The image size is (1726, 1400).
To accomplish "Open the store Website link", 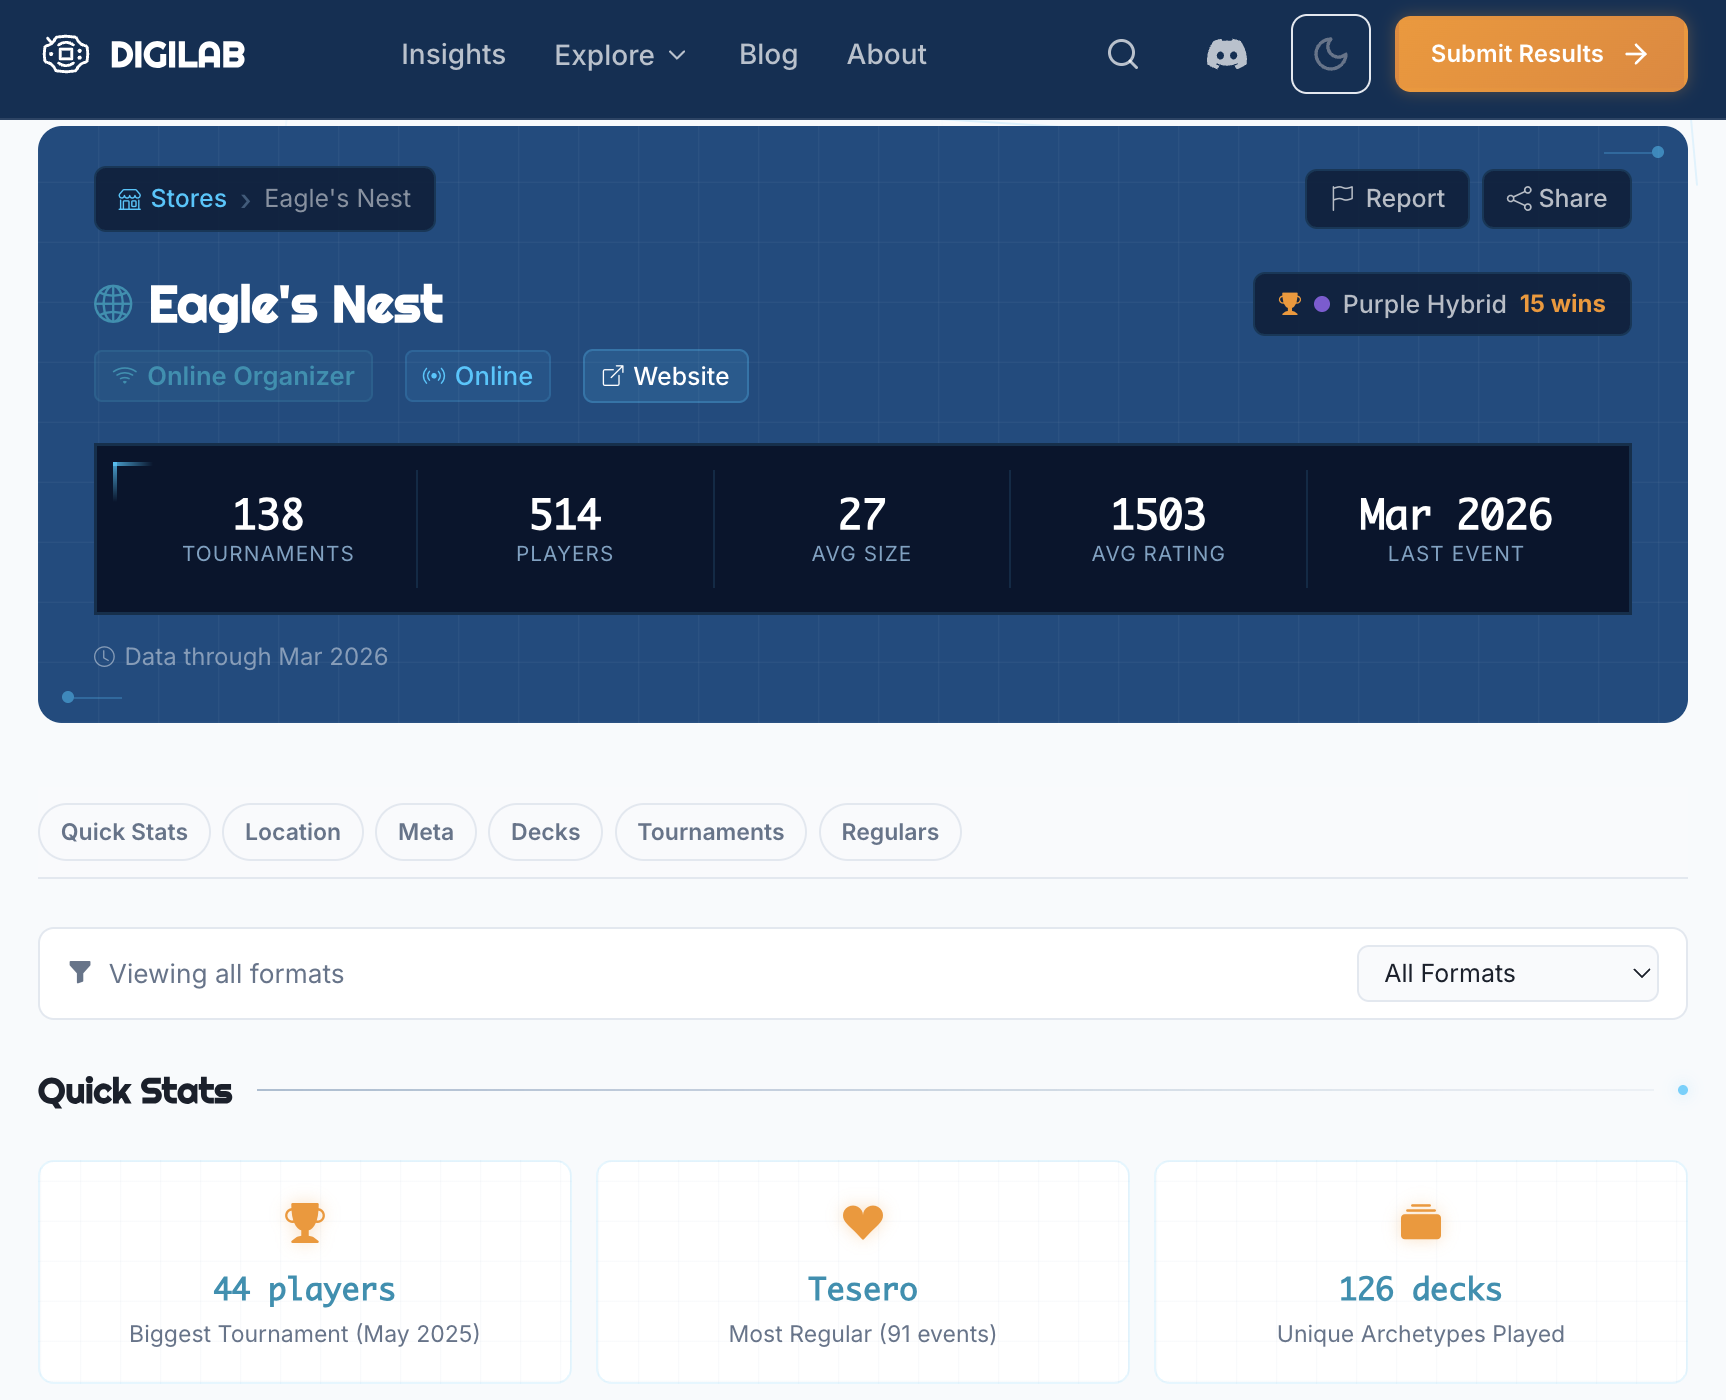I will (x=665, y=376).
